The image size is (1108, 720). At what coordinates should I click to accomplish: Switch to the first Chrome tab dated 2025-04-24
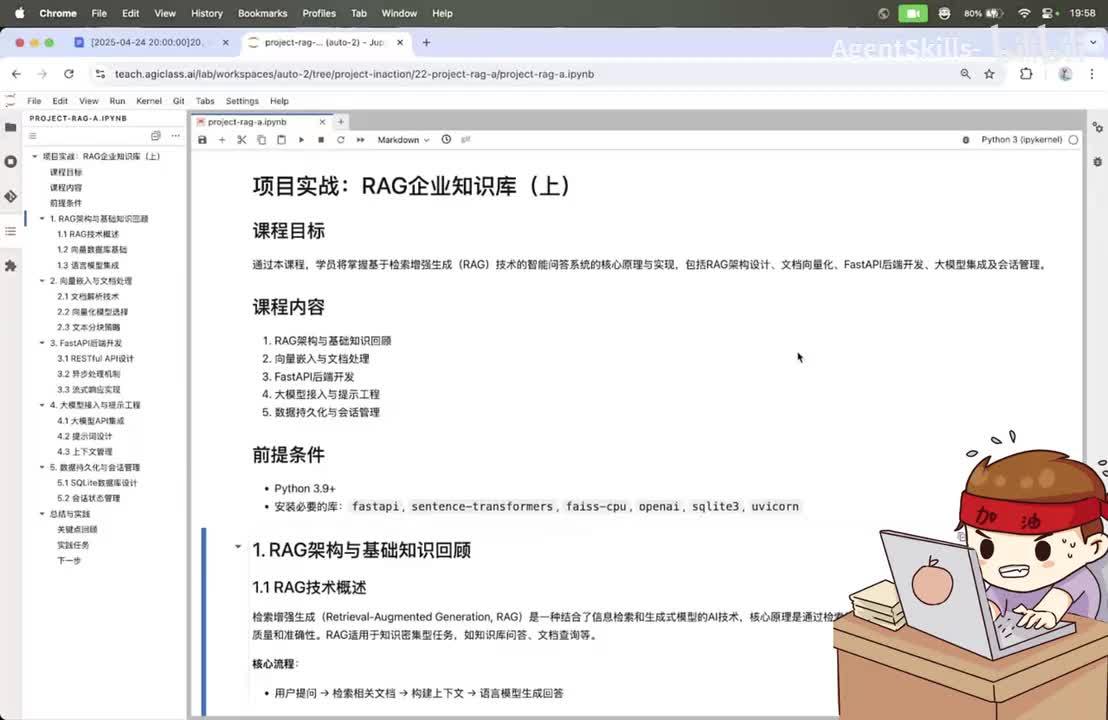point(152,42)
